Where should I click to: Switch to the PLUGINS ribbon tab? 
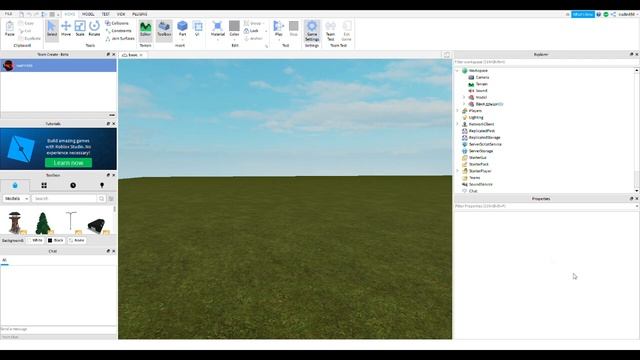140,14
